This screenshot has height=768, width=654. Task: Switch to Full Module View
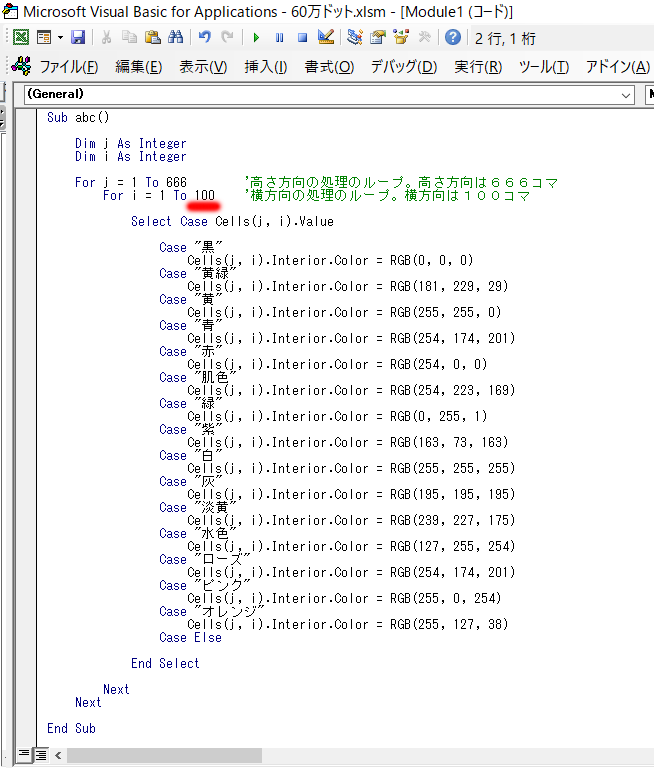41,754
